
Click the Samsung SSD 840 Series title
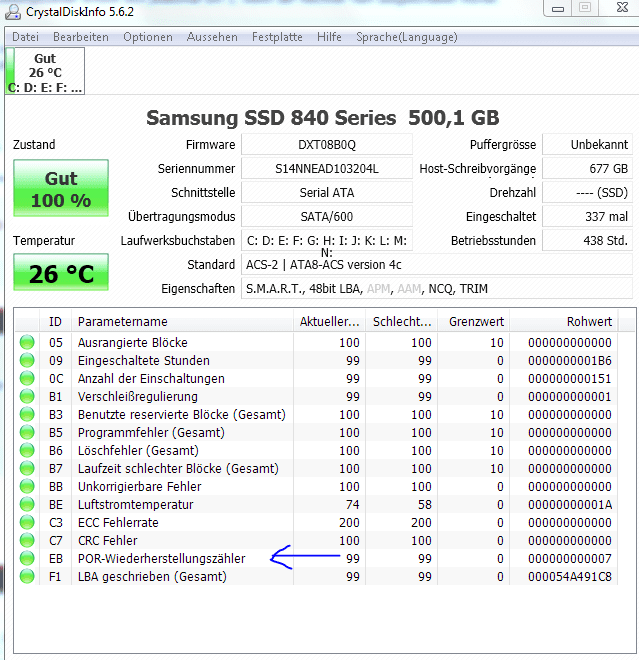tap(322, 118)
